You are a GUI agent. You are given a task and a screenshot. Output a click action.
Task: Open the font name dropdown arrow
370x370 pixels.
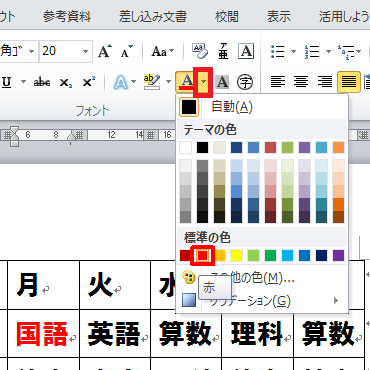(x=32, y=51)
